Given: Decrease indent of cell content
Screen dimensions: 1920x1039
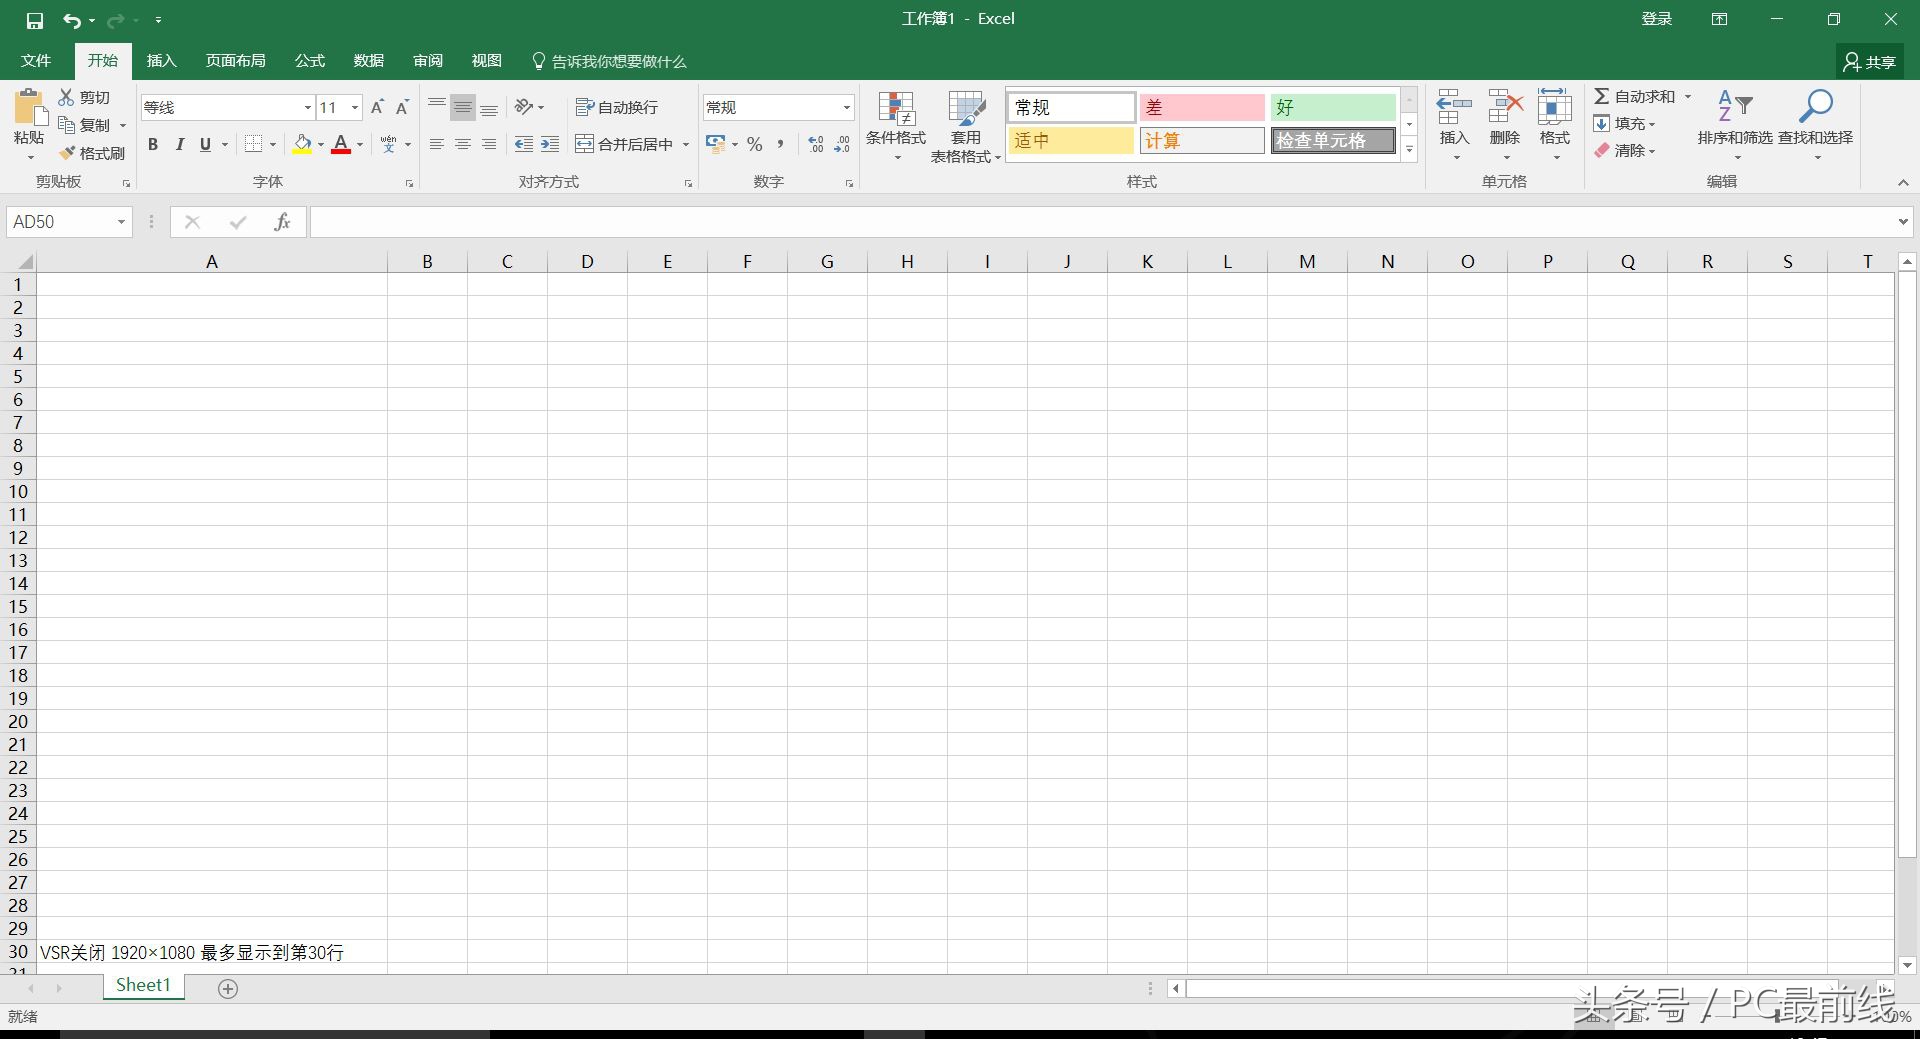Looking at the screenshot, I should tap(523, 144).
